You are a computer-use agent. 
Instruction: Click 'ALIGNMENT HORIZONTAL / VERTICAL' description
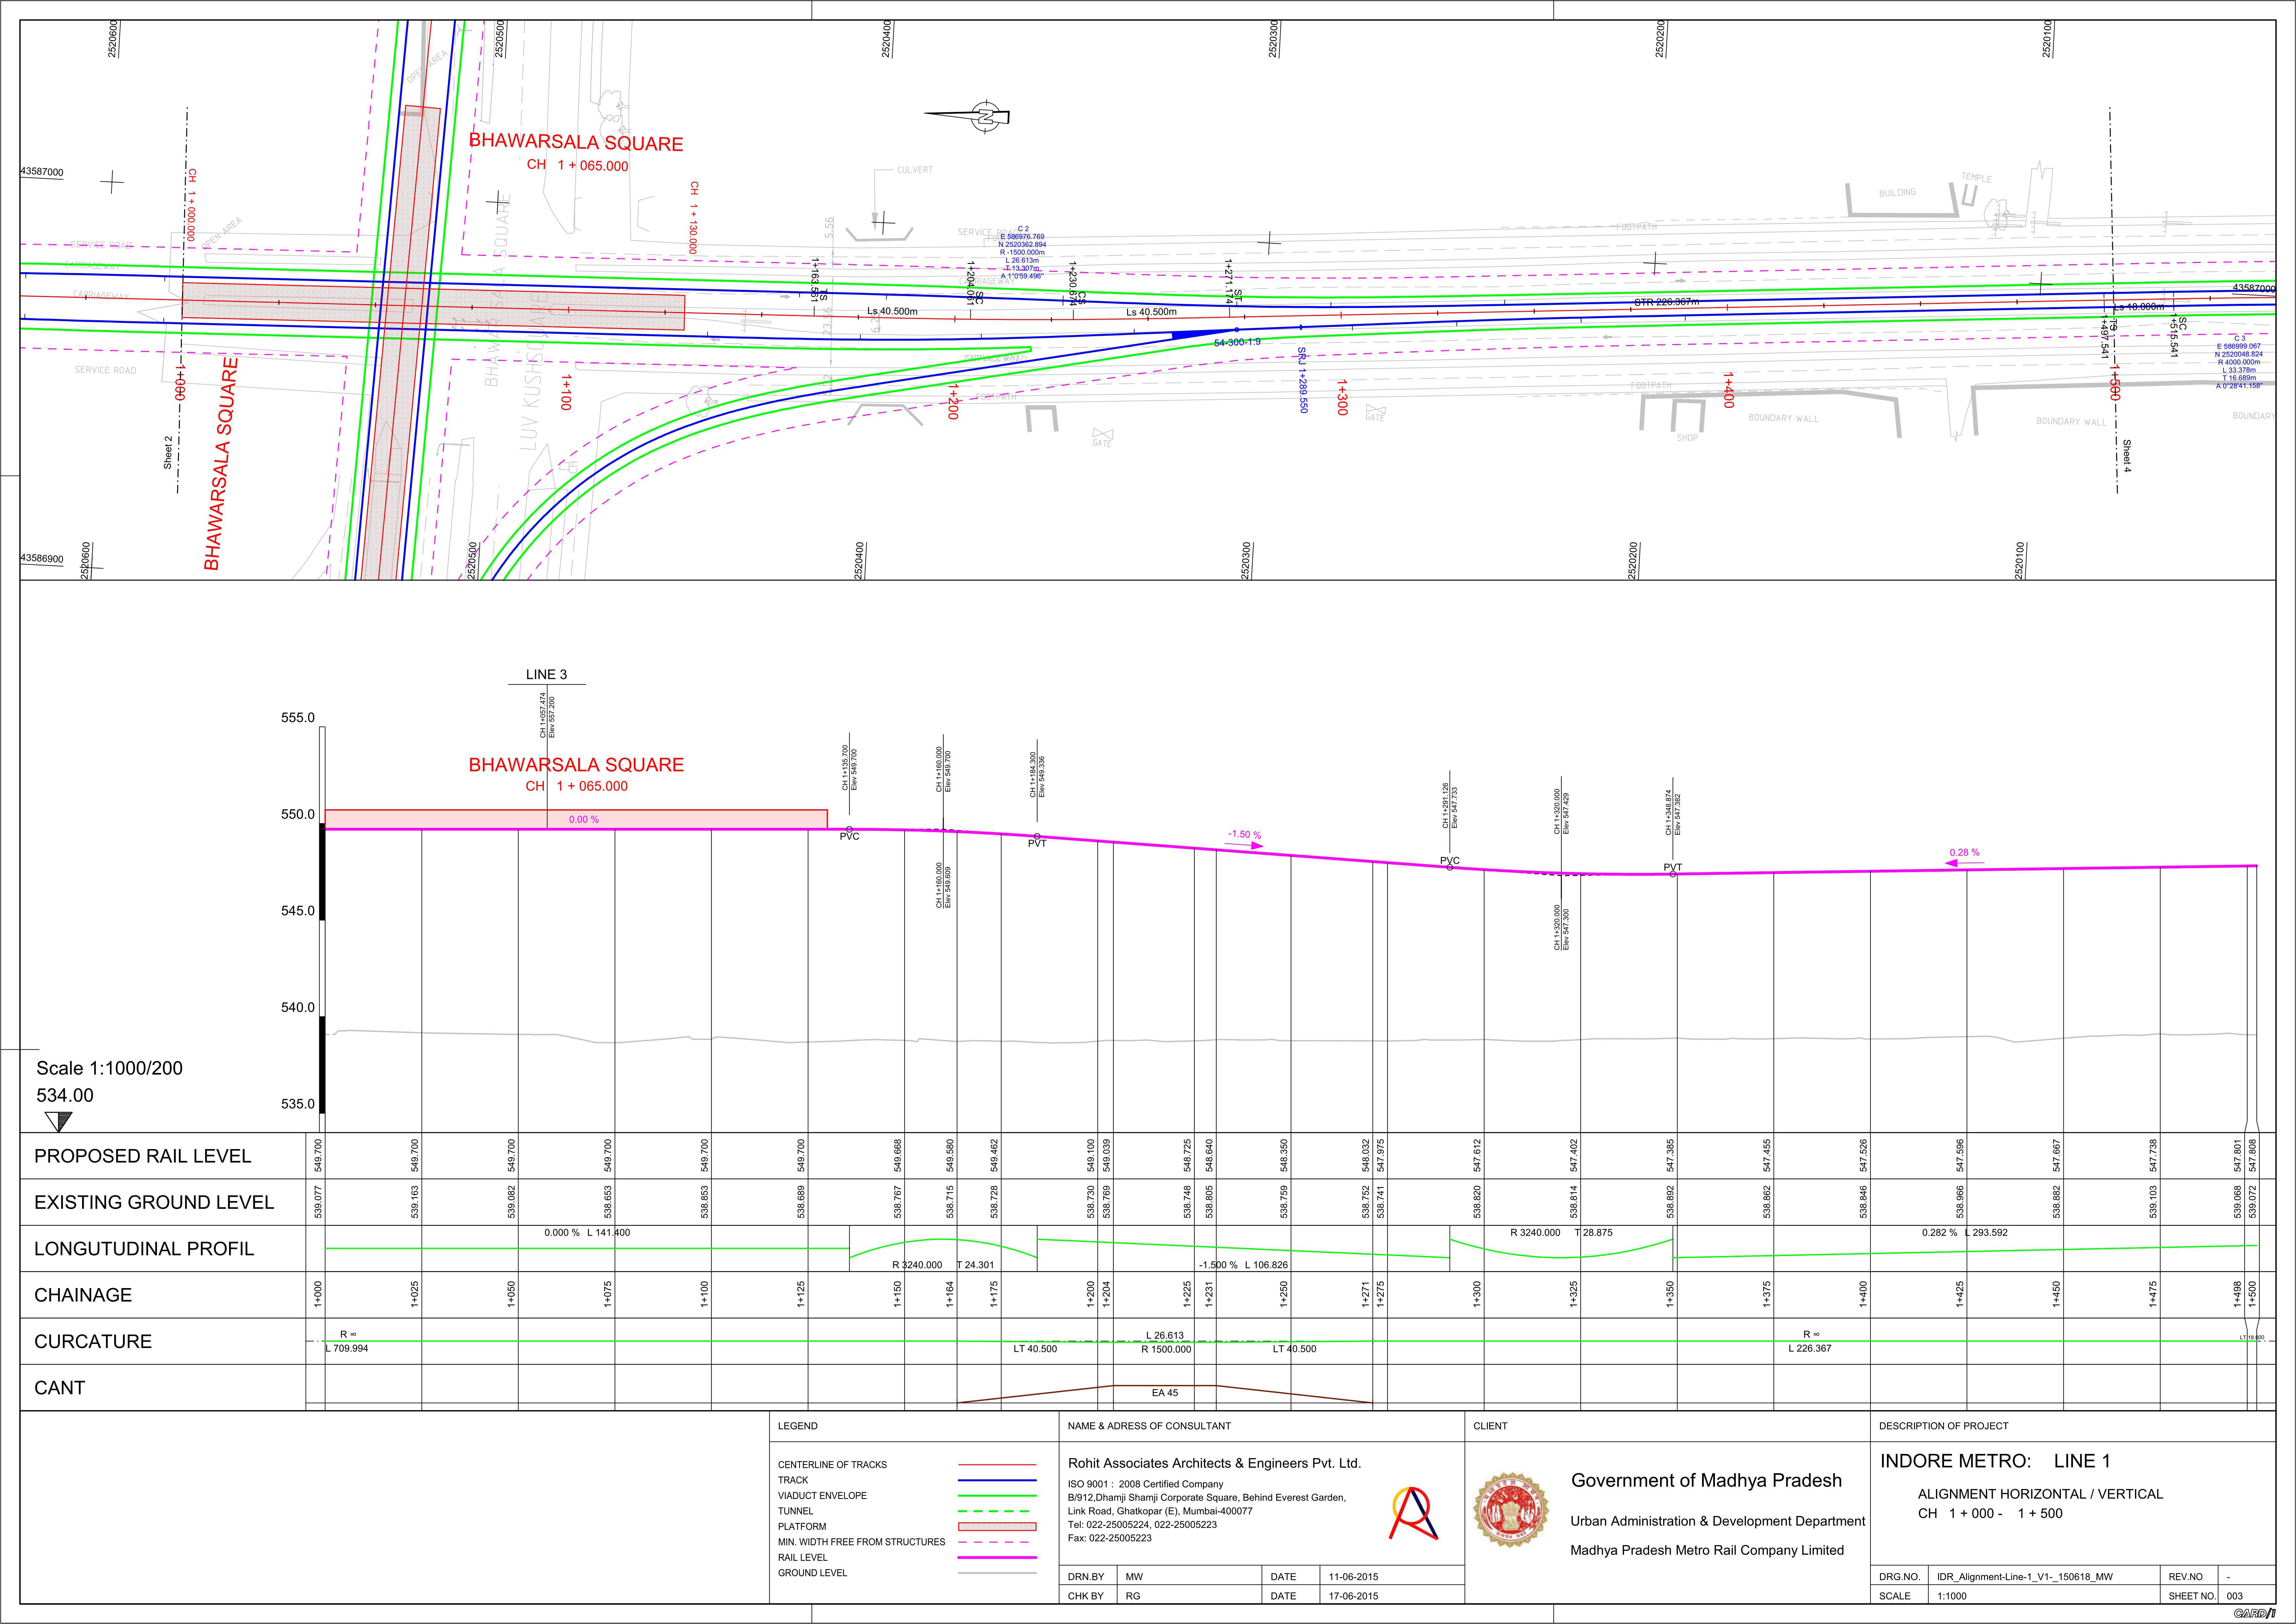(x=2040, y=1494)
